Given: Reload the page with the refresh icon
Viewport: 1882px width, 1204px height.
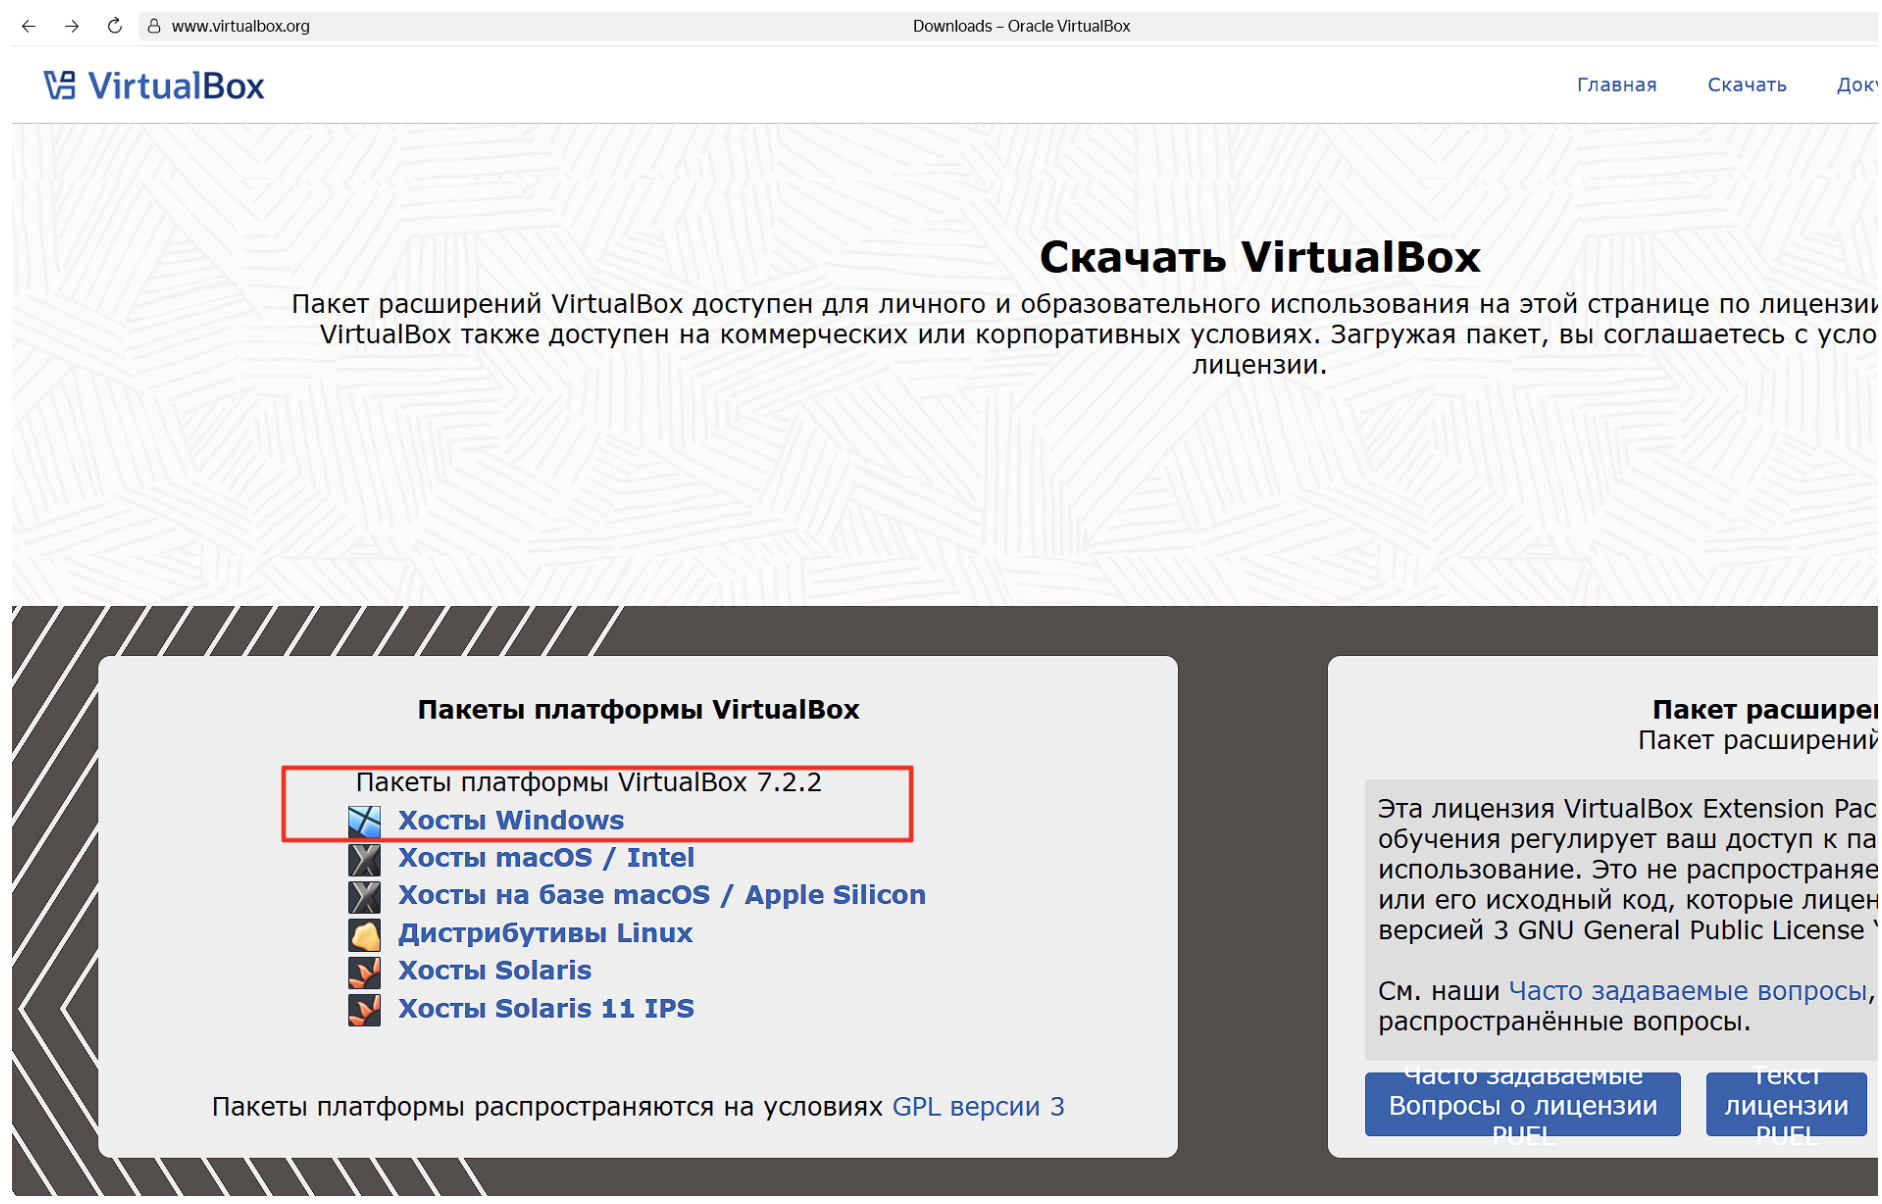Looking at the screenshot, I should coord(114,26).
